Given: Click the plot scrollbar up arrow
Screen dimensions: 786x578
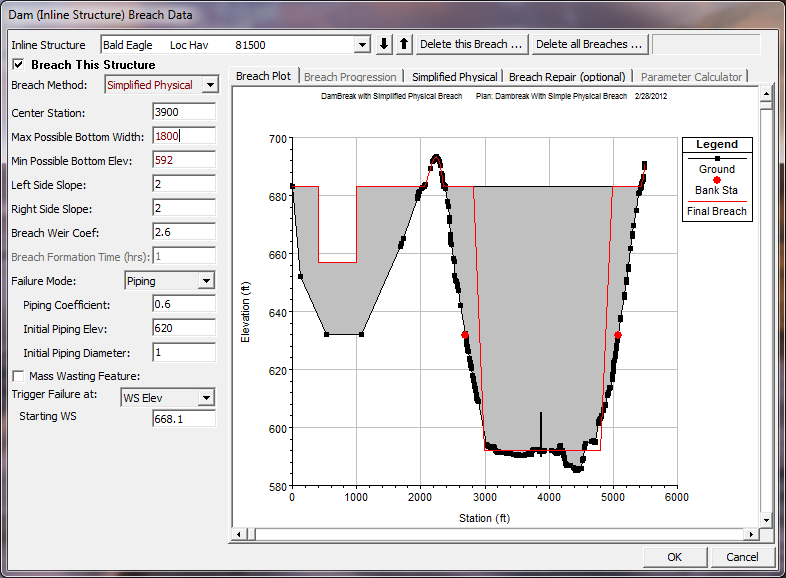Looking at the screenshot, I should click(x=766, y=94).
